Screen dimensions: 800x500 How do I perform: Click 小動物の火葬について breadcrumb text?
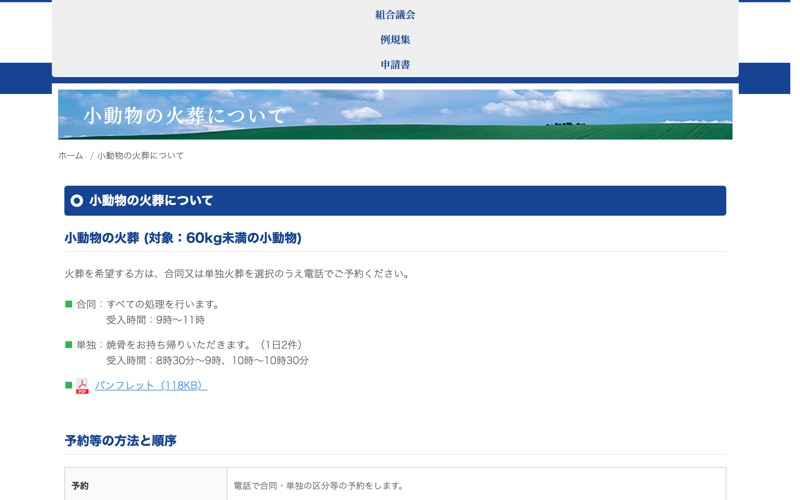(140, 156)
